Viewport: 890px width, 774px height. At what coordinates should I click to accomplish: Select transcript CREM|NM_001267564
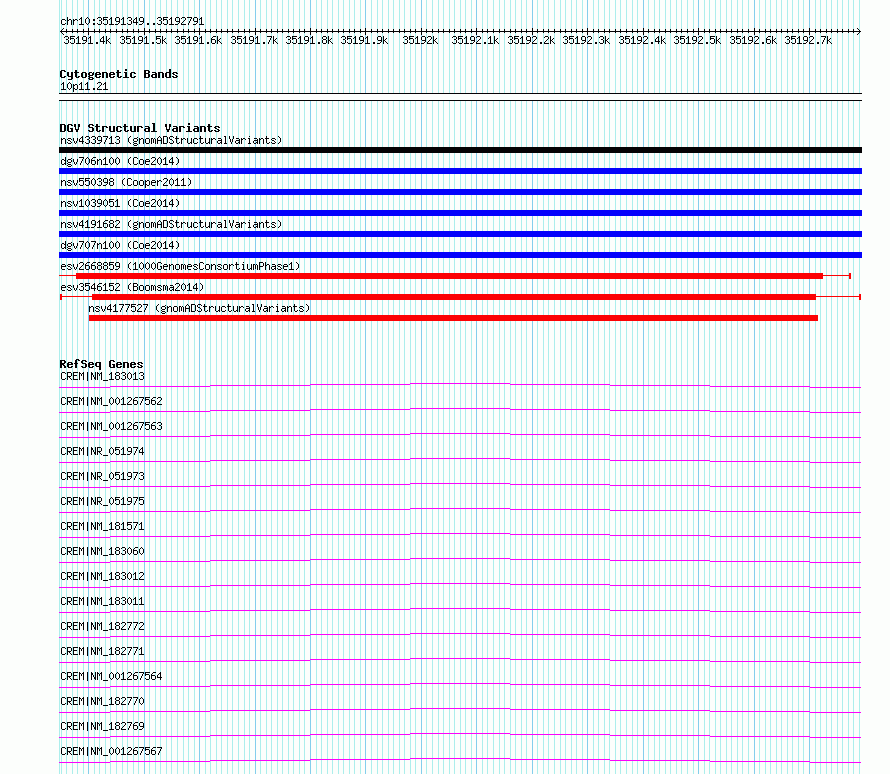[111, 676]
